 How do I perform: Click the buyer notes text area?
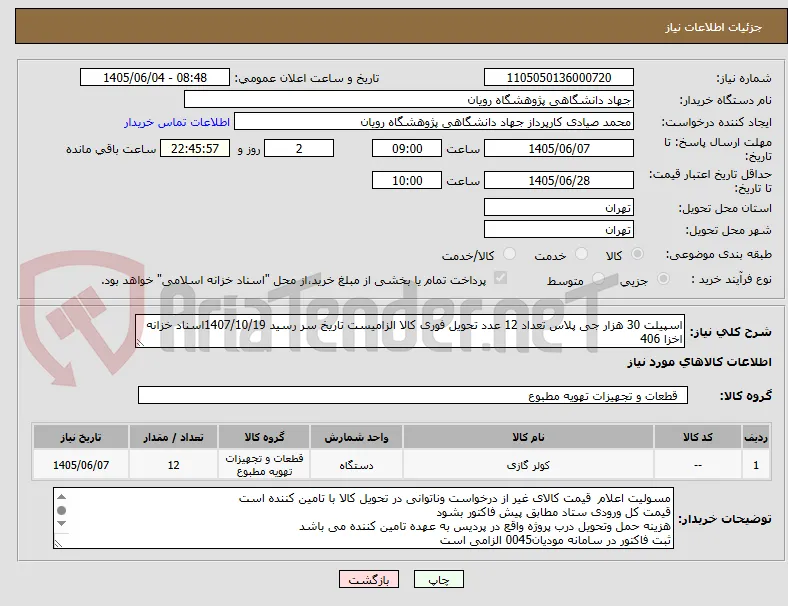tap(363, 518)
